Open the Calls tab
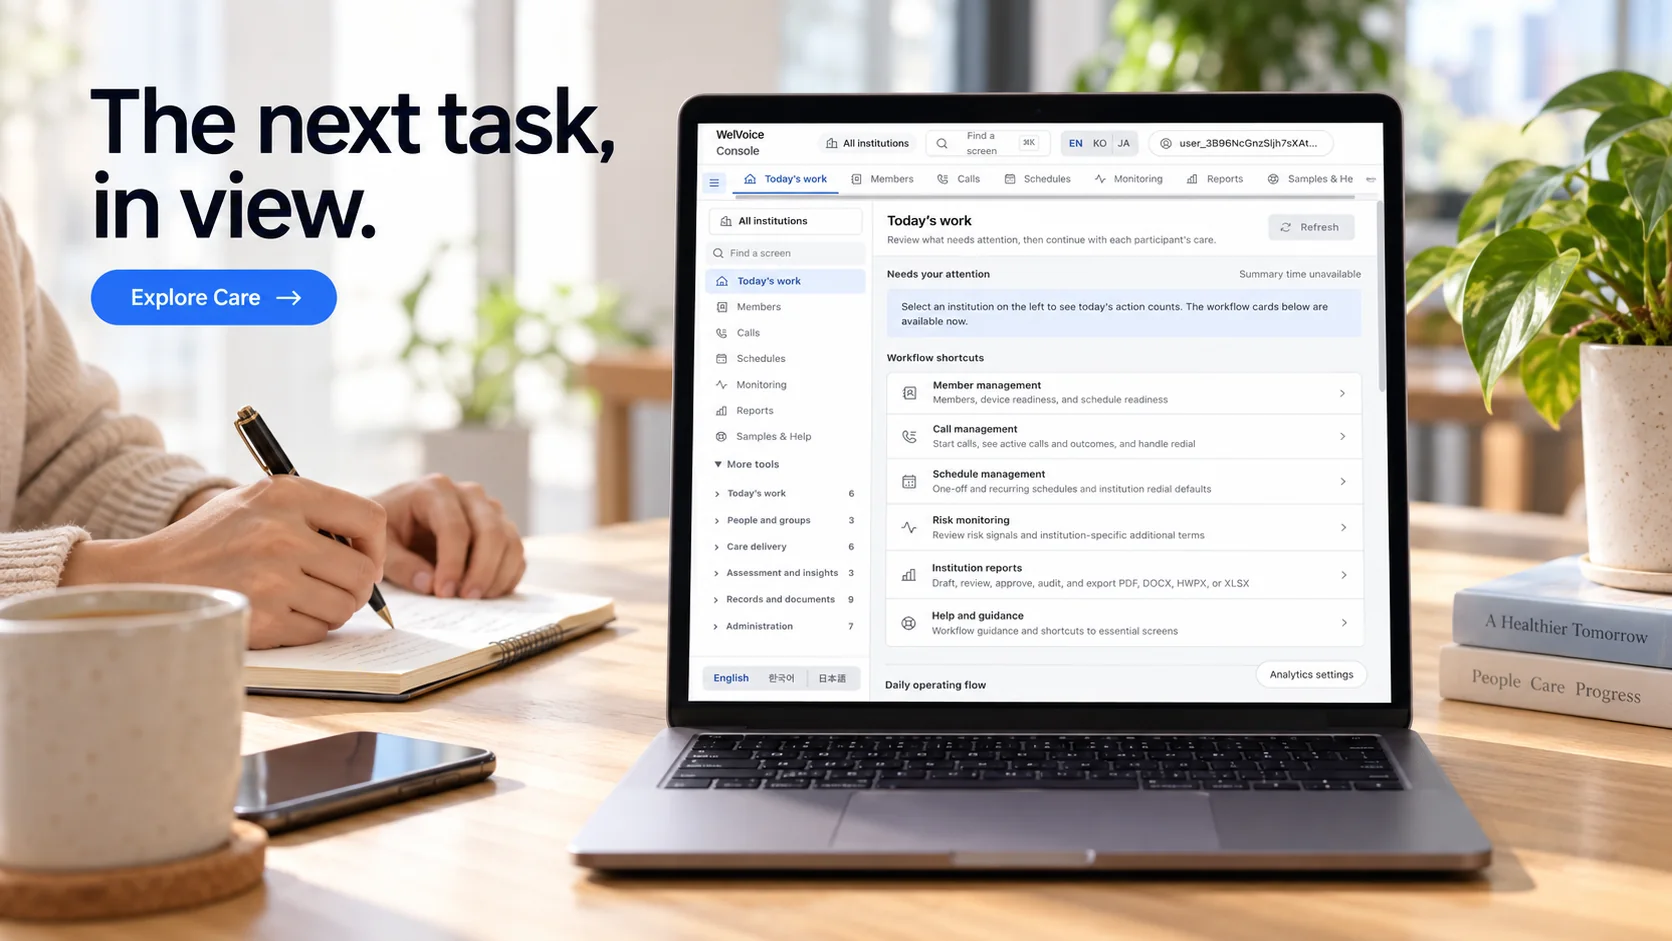The height and width of the screenshot is (941, 1672). [958, 179]
